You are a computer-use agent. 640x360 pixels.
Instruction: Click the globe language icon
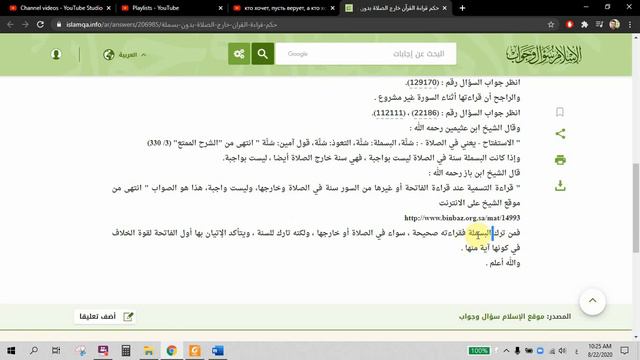point(109,54)
